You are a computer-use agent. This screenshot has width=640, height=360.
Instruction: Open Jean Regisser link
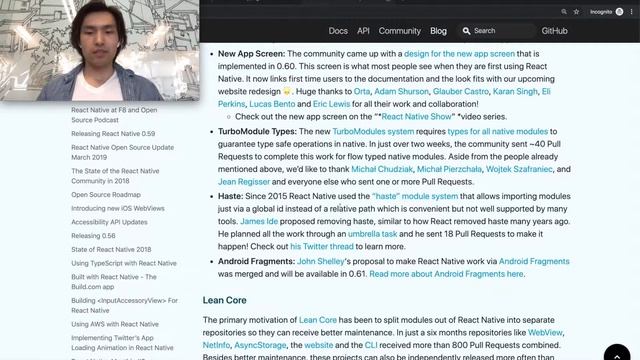[244, 182]
